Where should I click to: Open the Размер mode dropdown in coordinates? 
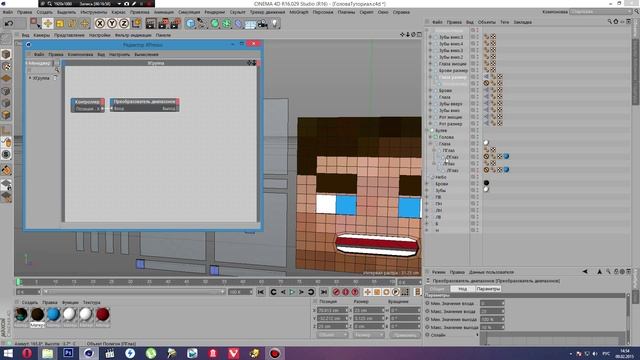[x=368, y=335]
